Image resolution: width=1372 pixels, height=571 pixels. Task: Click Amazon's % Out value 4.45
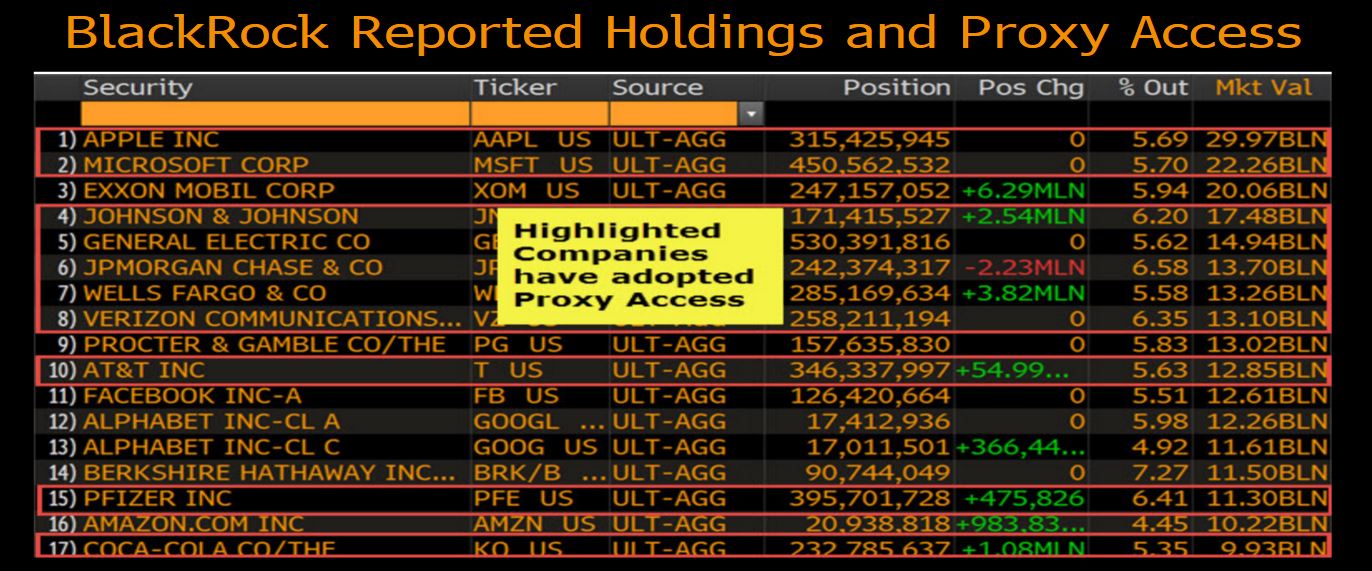click(1160, 523)
